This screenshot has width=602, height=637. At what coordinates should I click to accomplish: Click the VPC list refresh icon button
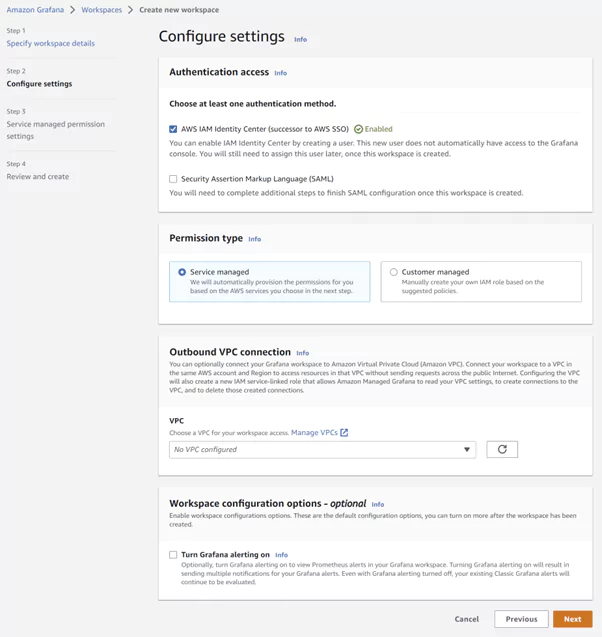tap(502, 450)
